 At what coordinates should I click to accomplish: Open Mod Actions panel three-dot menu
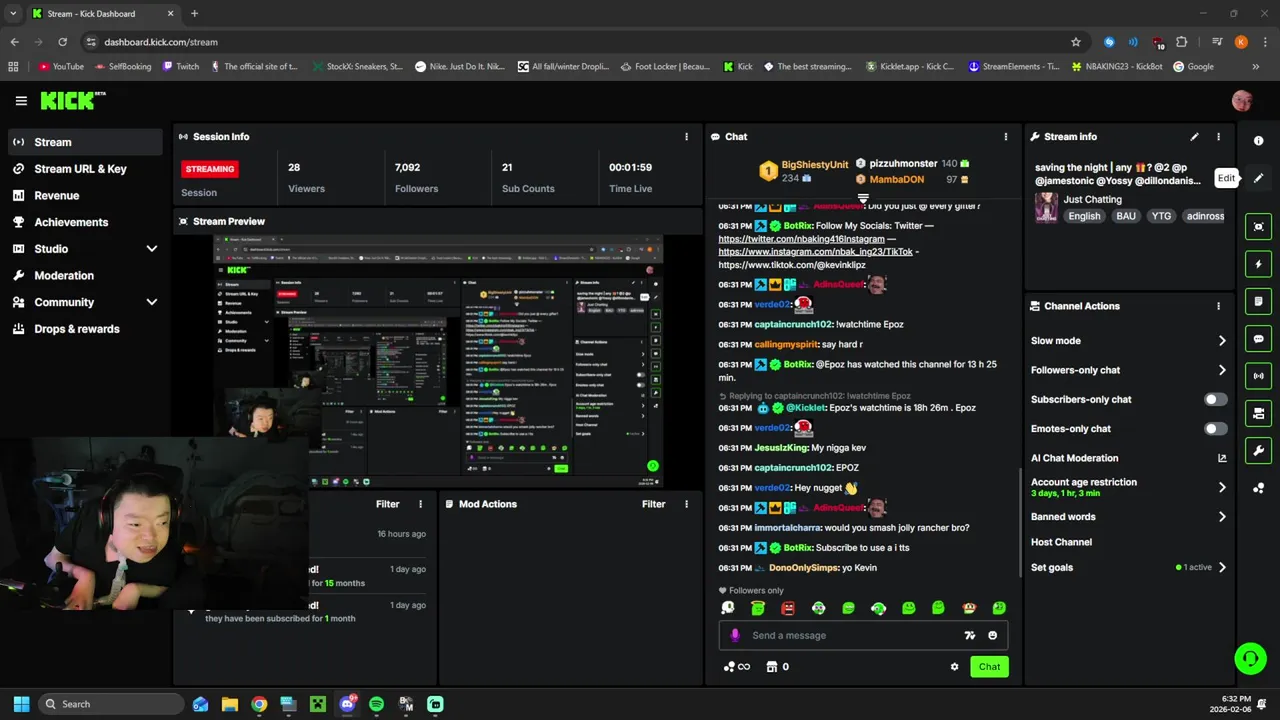pos(686,504)
